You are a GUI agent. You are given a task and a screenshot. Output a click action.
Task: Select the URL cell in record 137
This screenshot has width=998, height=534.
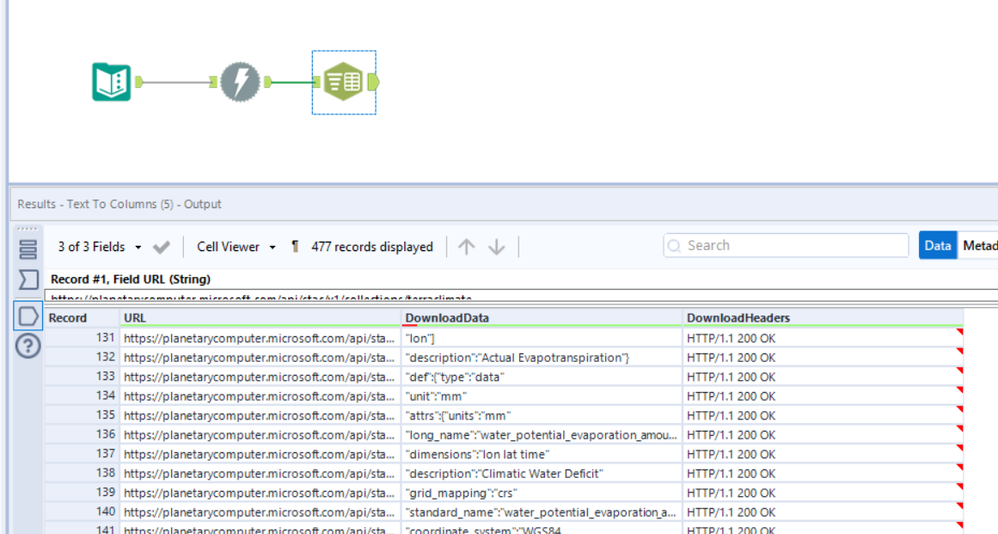click(x=260, y=454)
